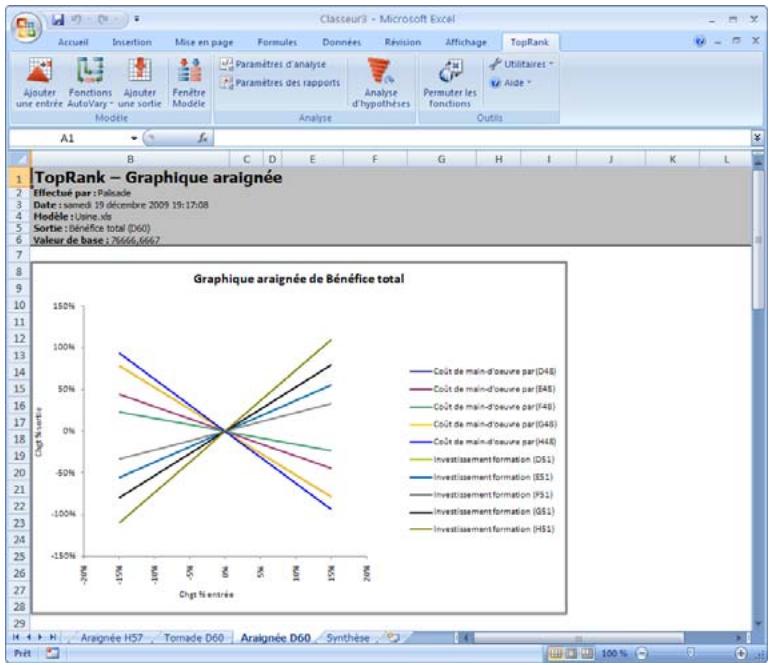Open the Synthèse sheet tab
This screenshot has width=770, height=665.
point(348,638)
